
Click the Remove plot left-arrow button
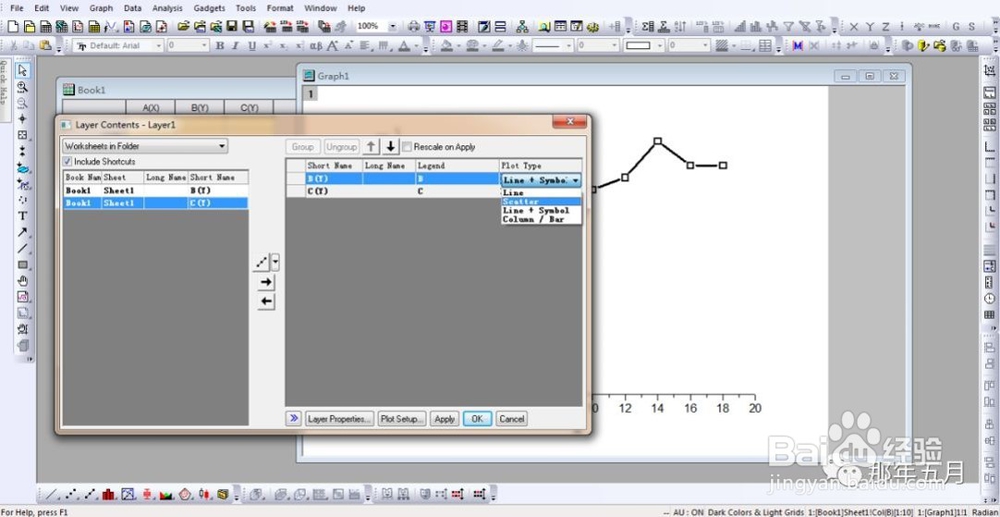coord(267,302)
